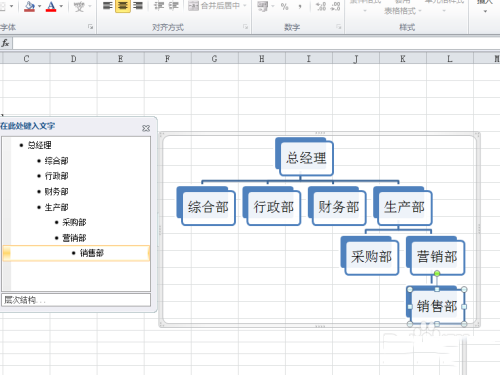Viewport: 500px width, 375px height.
Task: Open the 字体 group dialog launcher
Action: coord(90,27)
